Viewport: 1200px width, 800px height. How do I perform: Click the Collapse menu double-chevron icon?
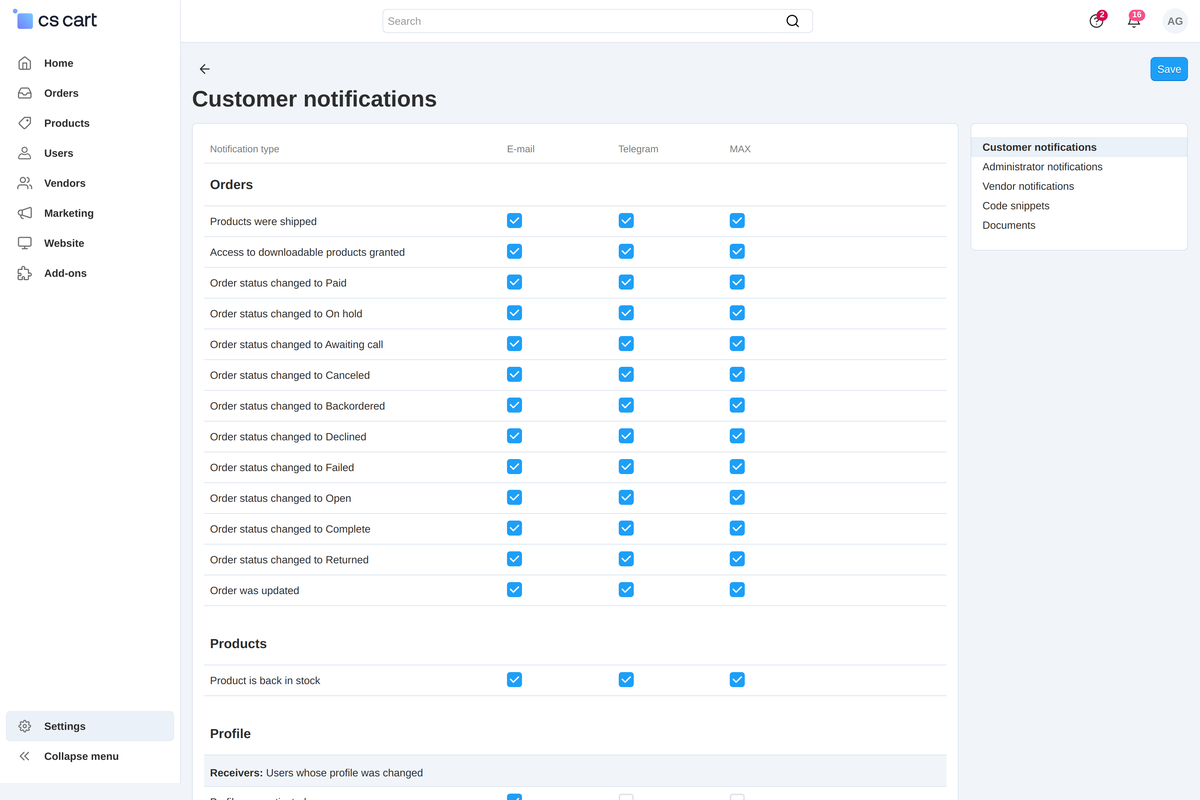point(25,756)
